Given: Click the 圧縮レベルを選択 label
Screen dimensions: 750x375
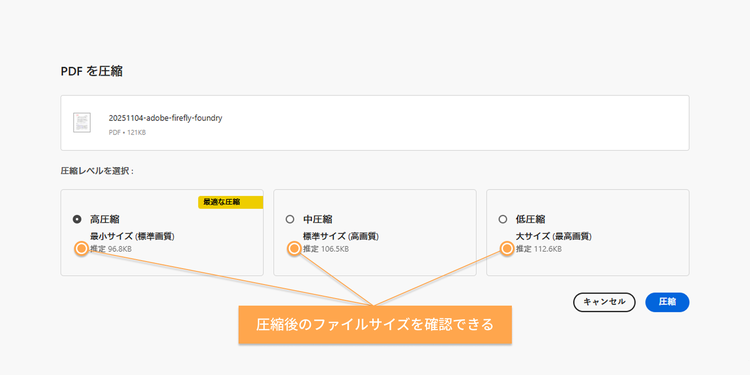Looking at the screenshot, I should click(x=97, y=171).
